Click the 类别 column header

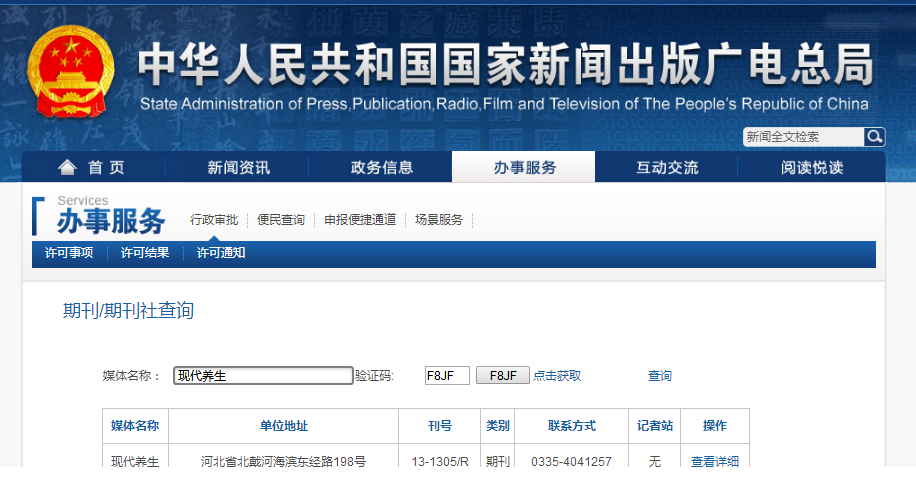point(498,426)
